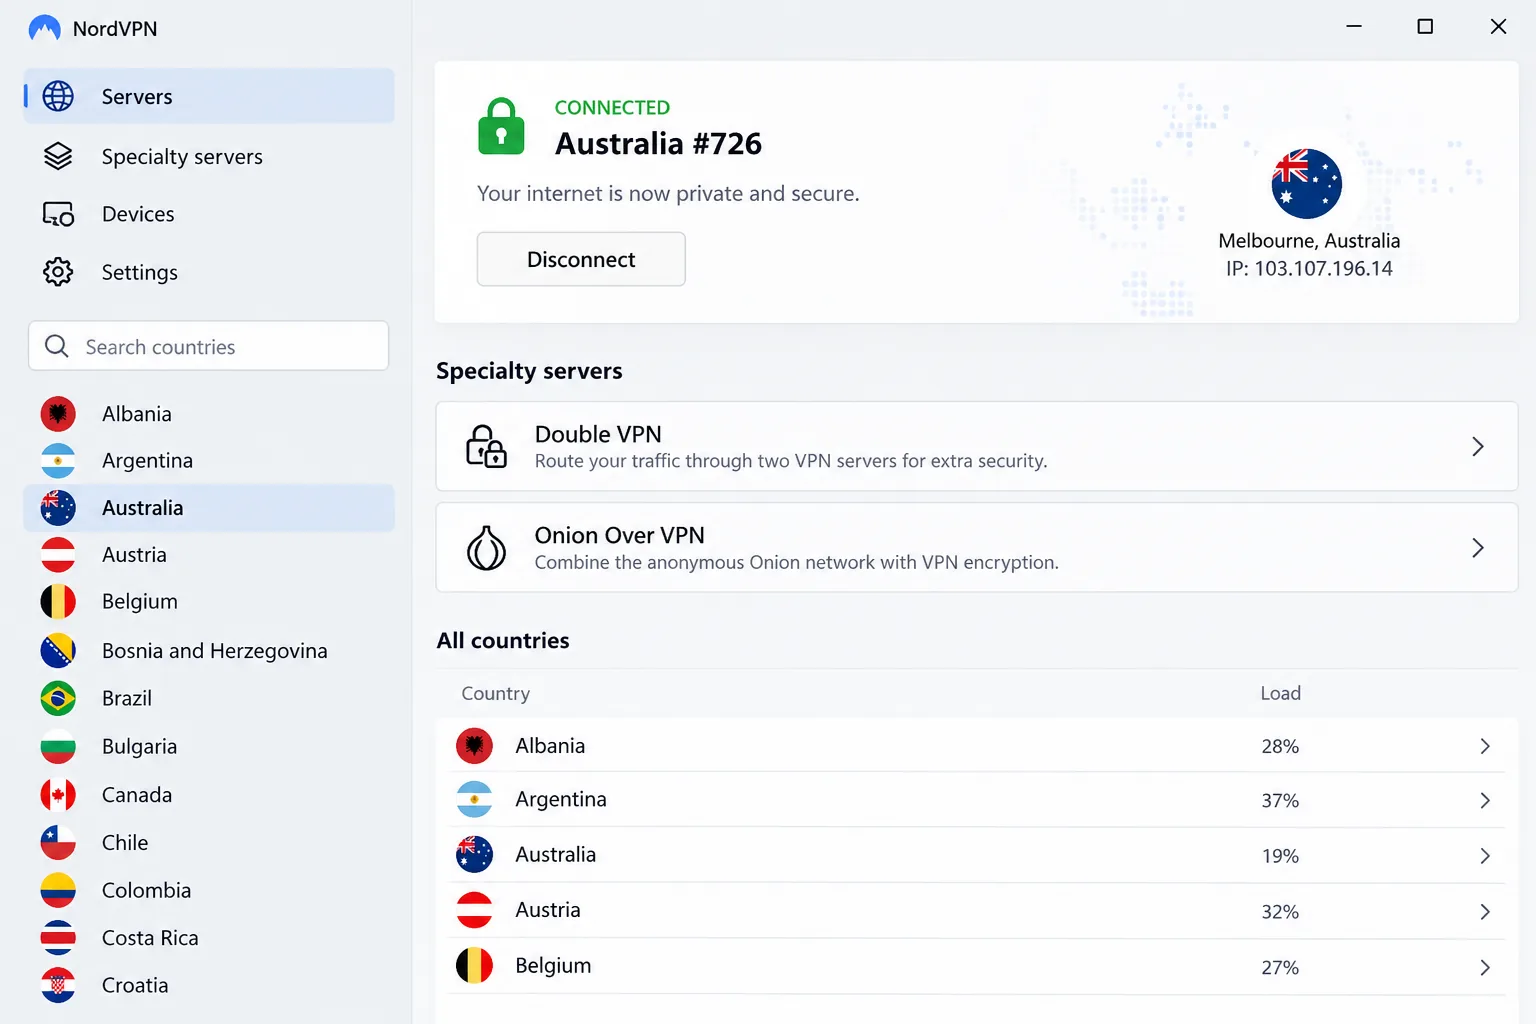Select Argentina label in sidebar
1536x1024 pixels.
tap(147, 461)
